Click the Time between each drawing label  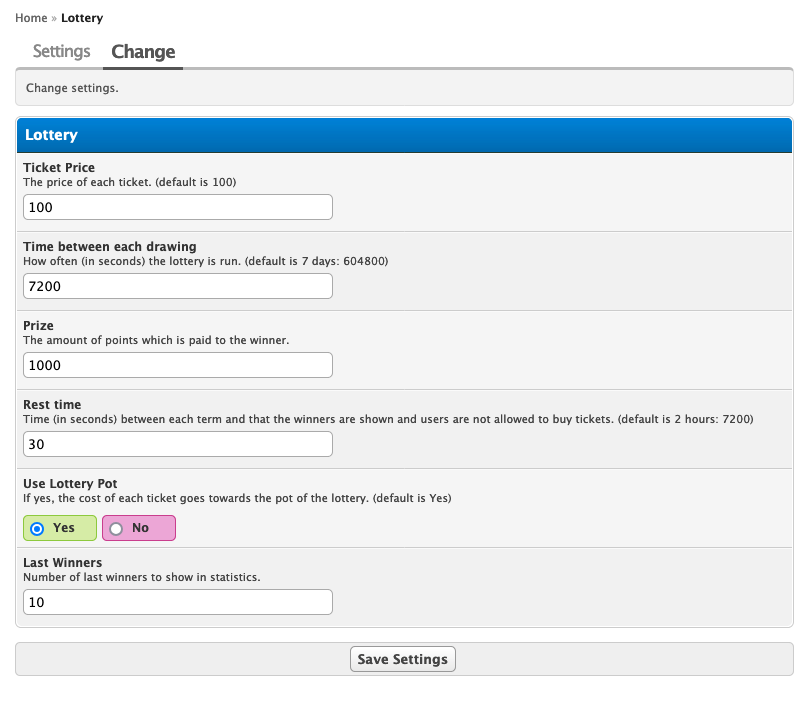tap(110, 246)
